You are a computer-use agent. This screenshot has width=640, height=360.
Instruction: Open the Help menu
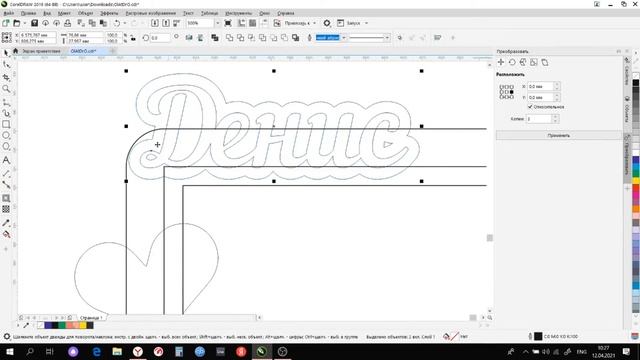tap(285, 13)
